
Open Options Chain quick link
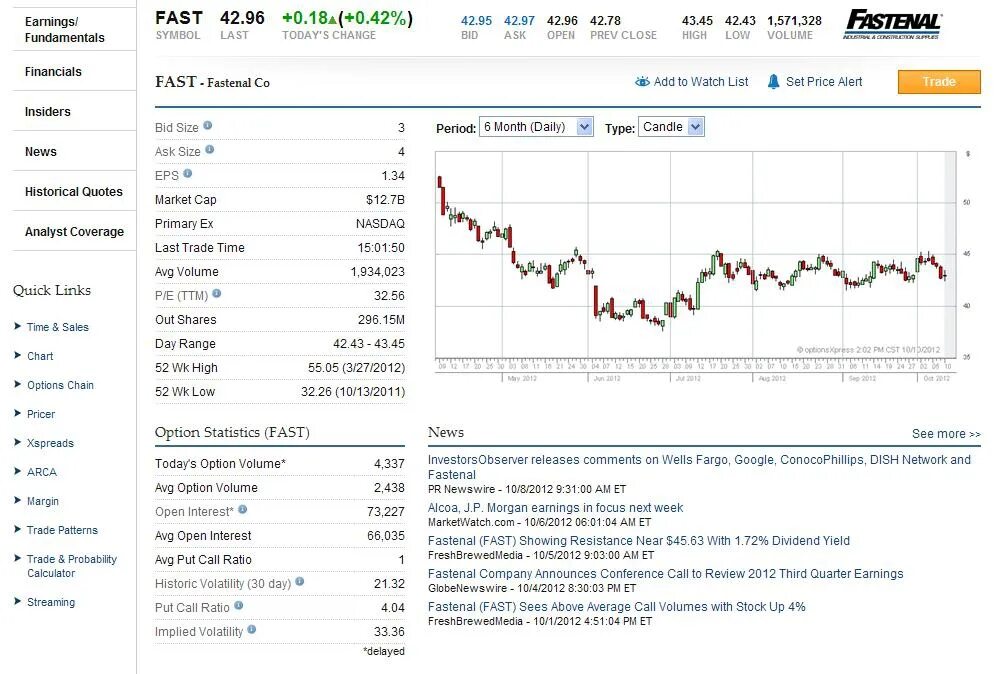60,385
